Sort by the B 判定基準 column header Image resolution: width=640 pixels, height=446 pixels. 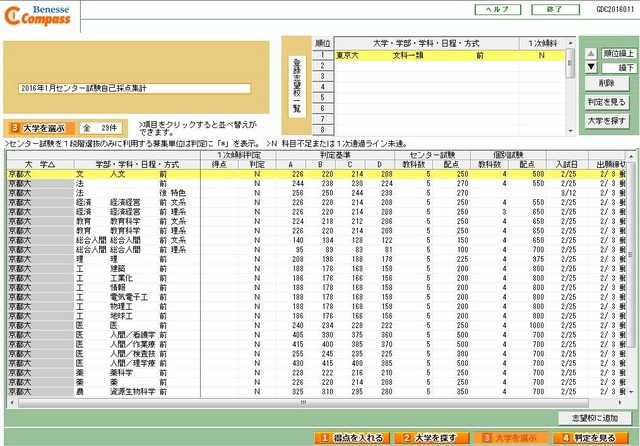pyautogui.click(x=320, y=164)
